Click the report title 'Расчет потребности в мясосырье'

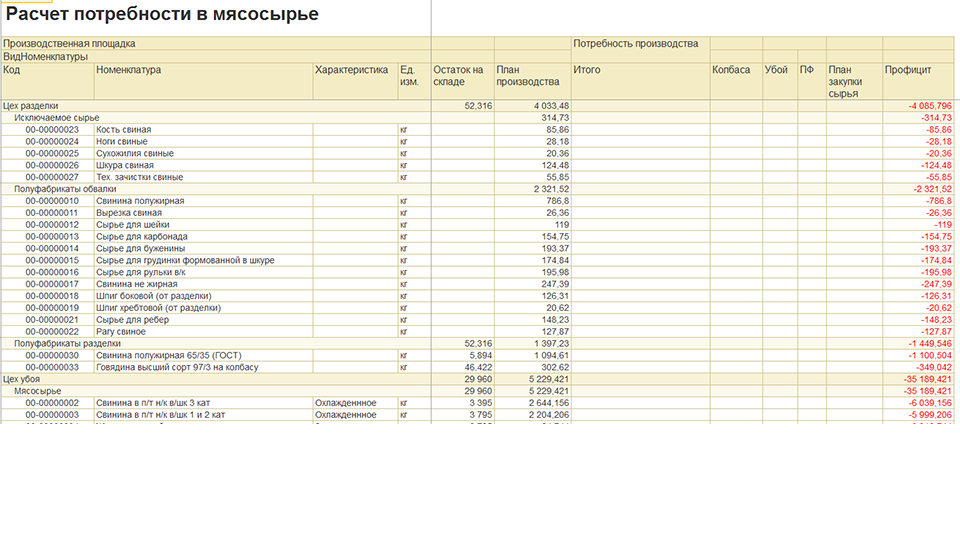click(x=162, y=14)
